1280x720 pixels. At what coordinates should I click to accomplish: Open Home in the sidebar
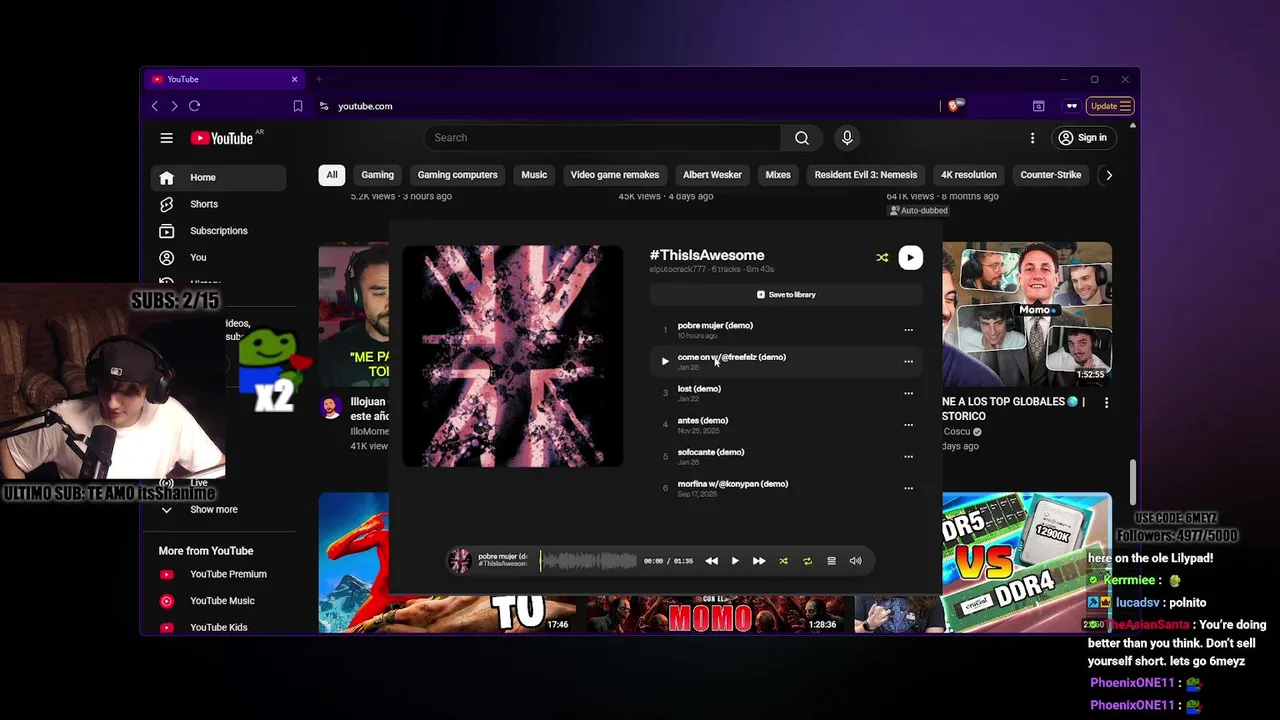tap(218, 178)
